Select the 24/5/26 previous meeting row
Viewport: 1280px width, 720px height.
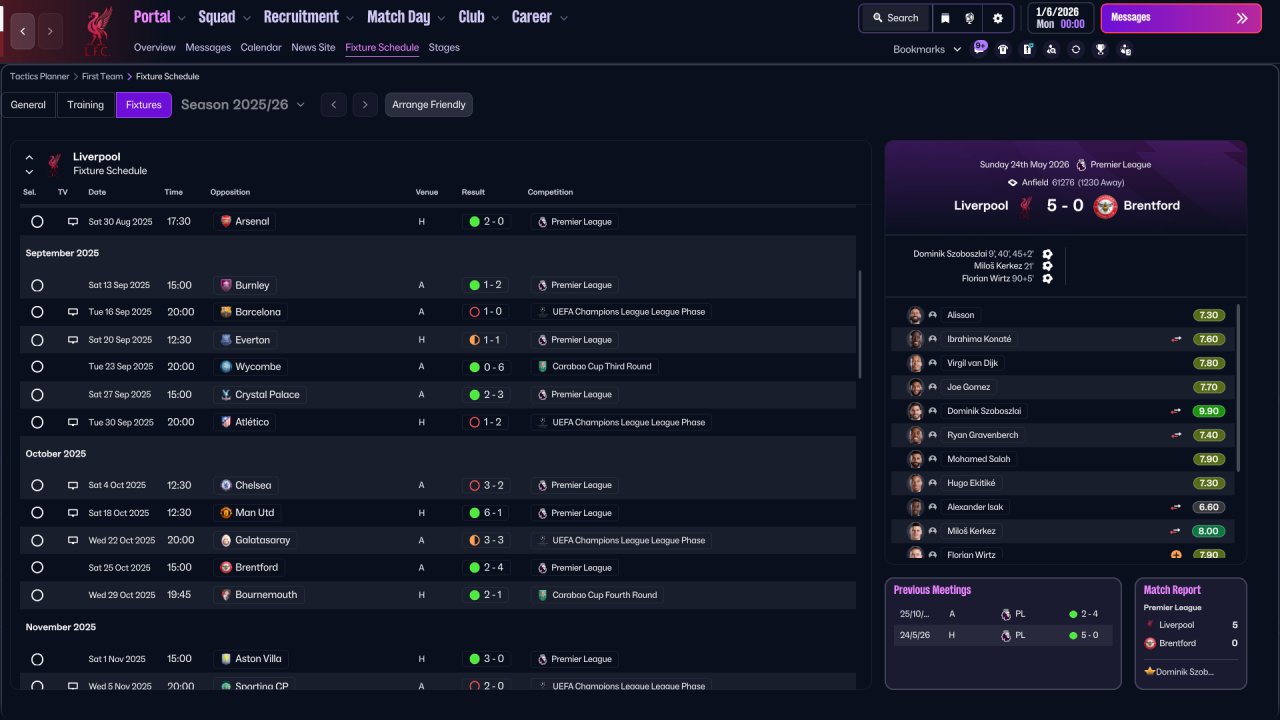(1003, 635)
